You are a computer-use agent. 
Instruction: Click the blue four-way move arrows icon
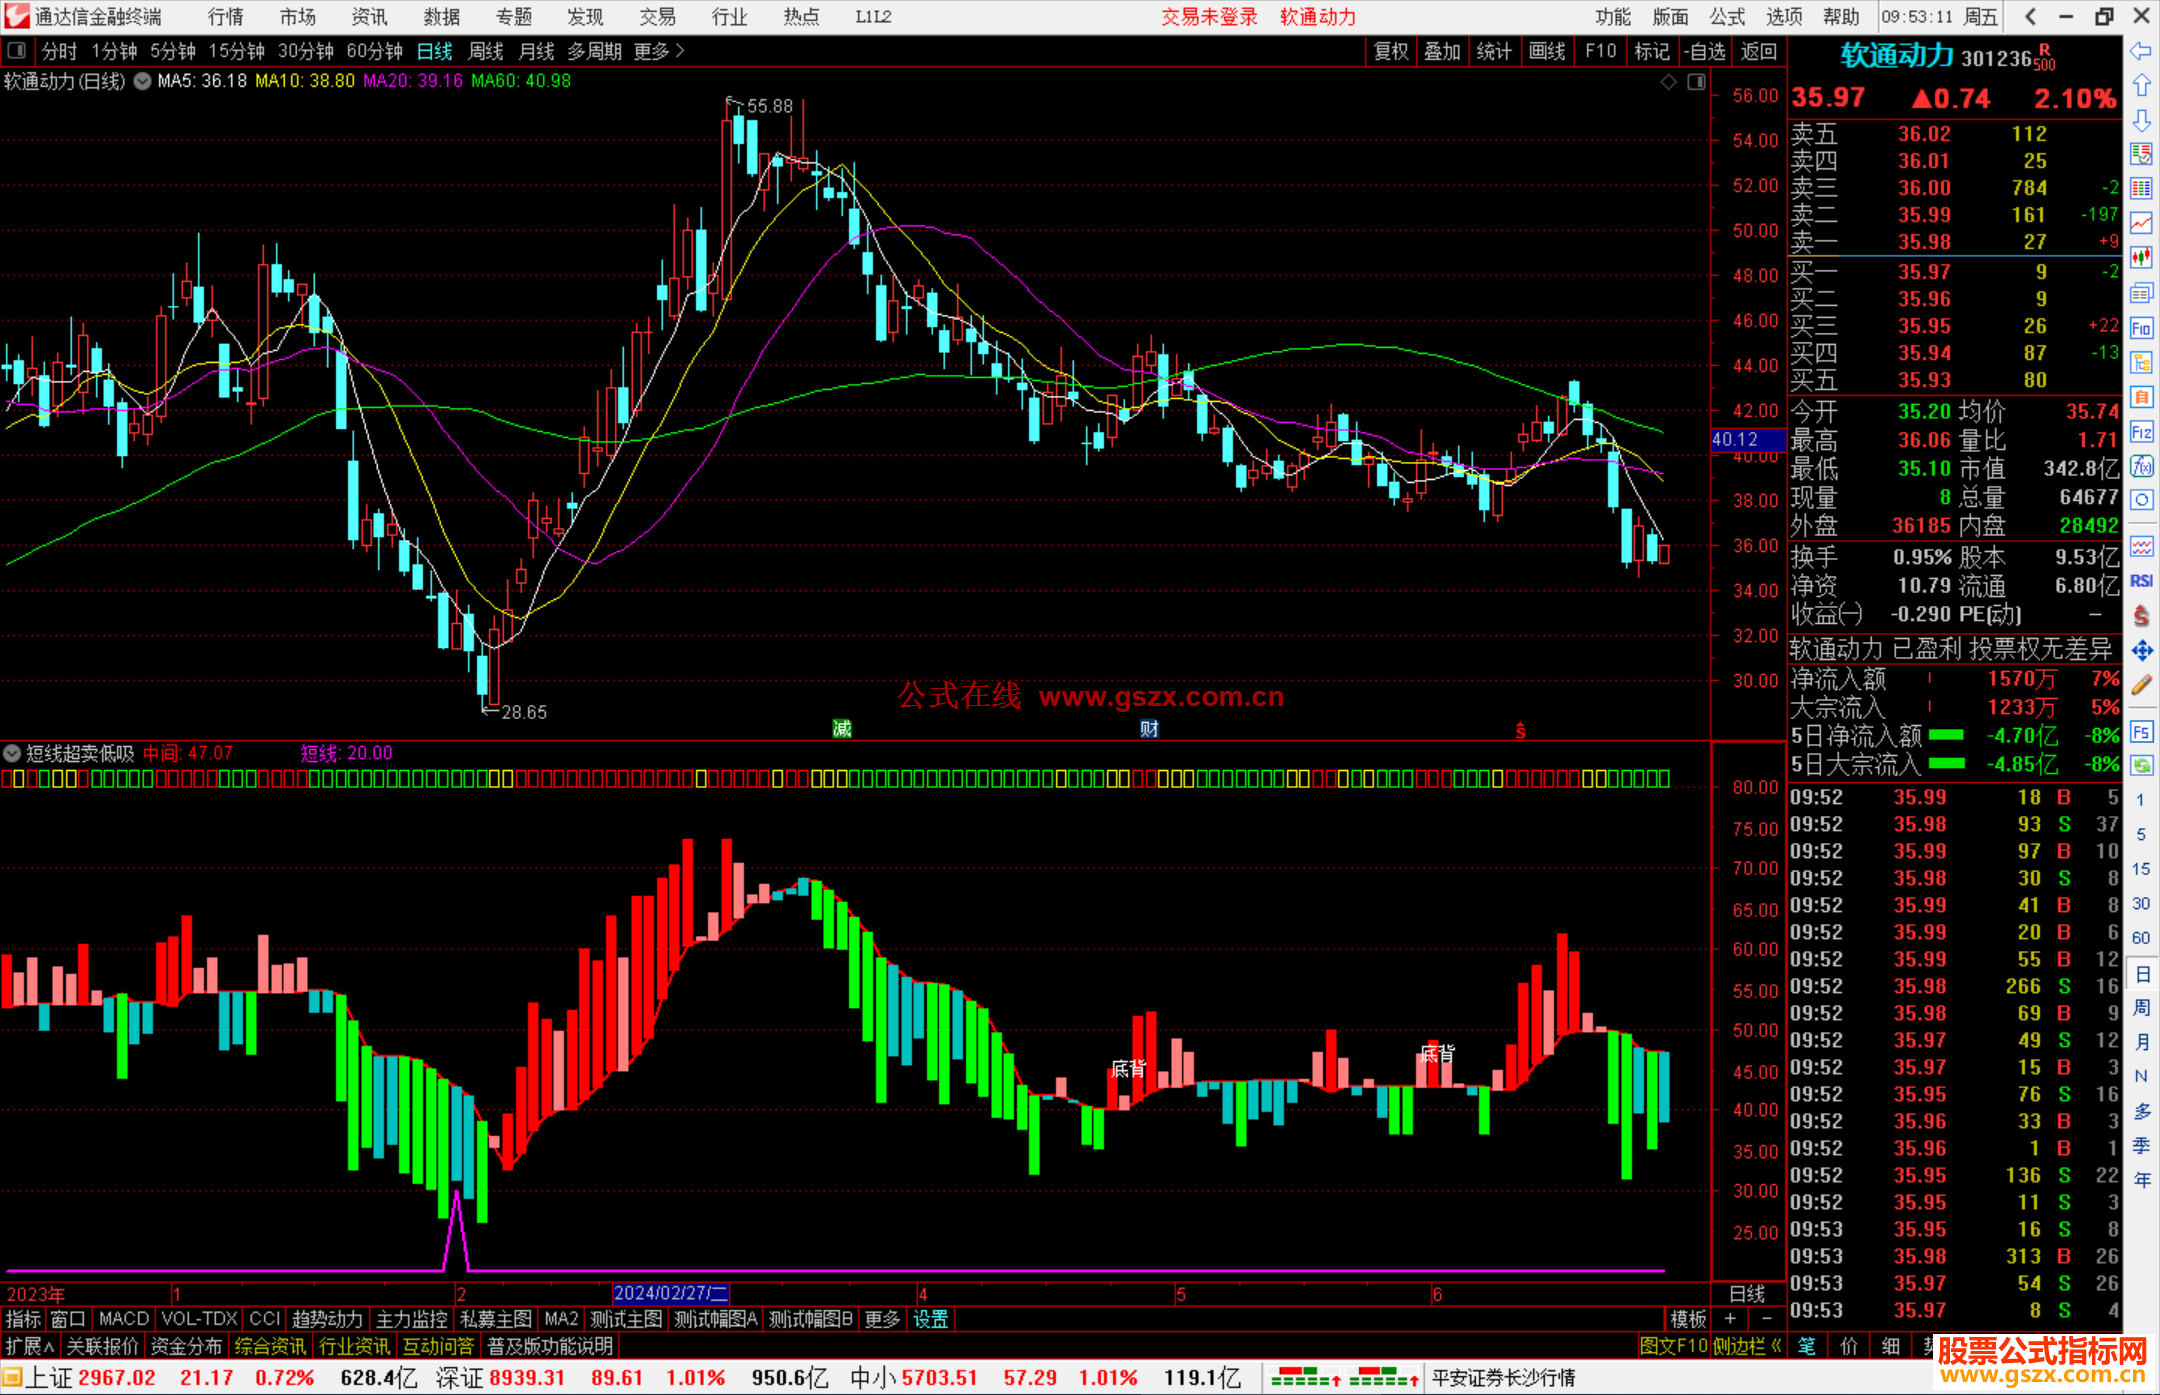pyautogui.click(x=2141, y=651)
